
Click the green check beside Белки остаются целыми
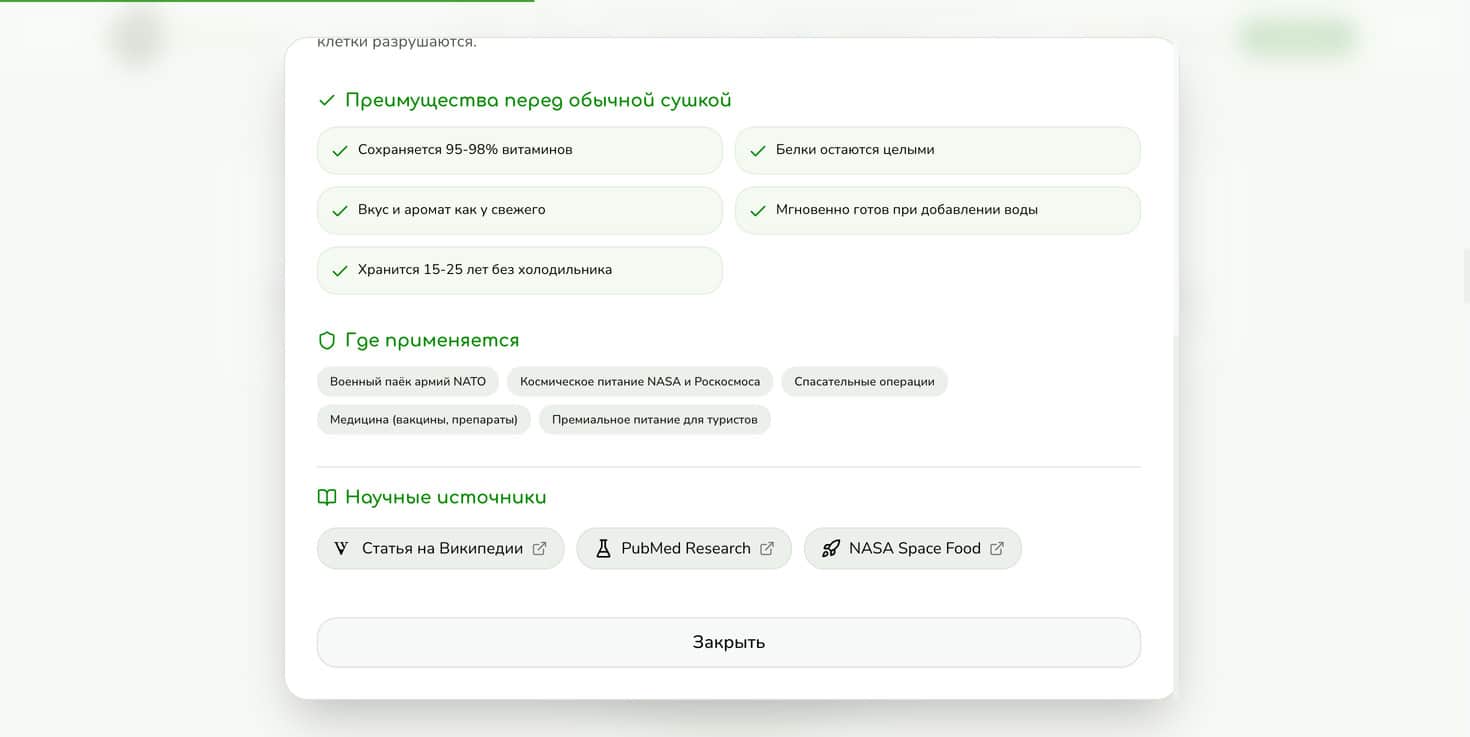coord(757,150)
